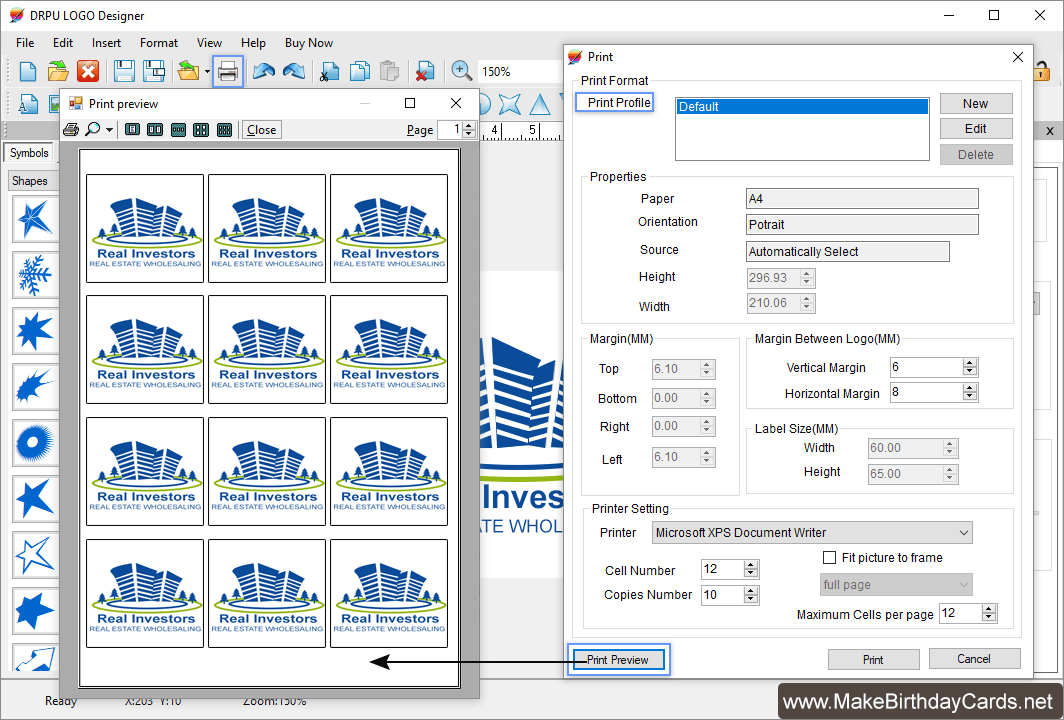The width and height of the screenshot is (1064, 720).
Task: Select two-page layout in Print preview
Action: pos(155,129)
